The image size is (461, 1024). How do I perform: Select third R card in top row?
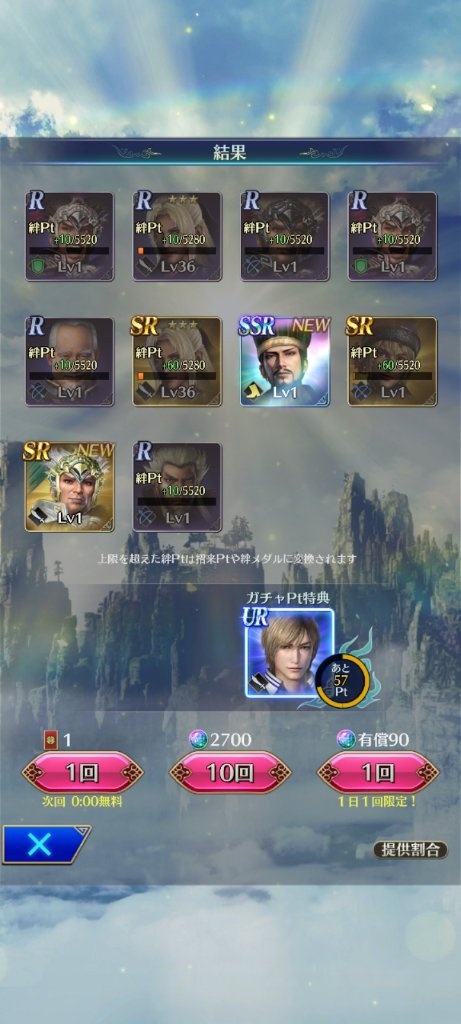tap(285, 236)
